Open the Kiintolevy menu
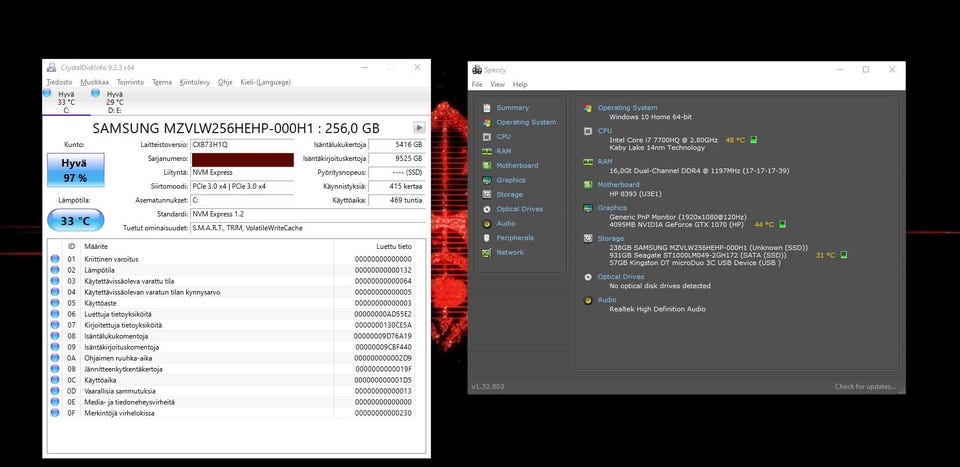This screenshot has height=467, width=960. [195, 82]
